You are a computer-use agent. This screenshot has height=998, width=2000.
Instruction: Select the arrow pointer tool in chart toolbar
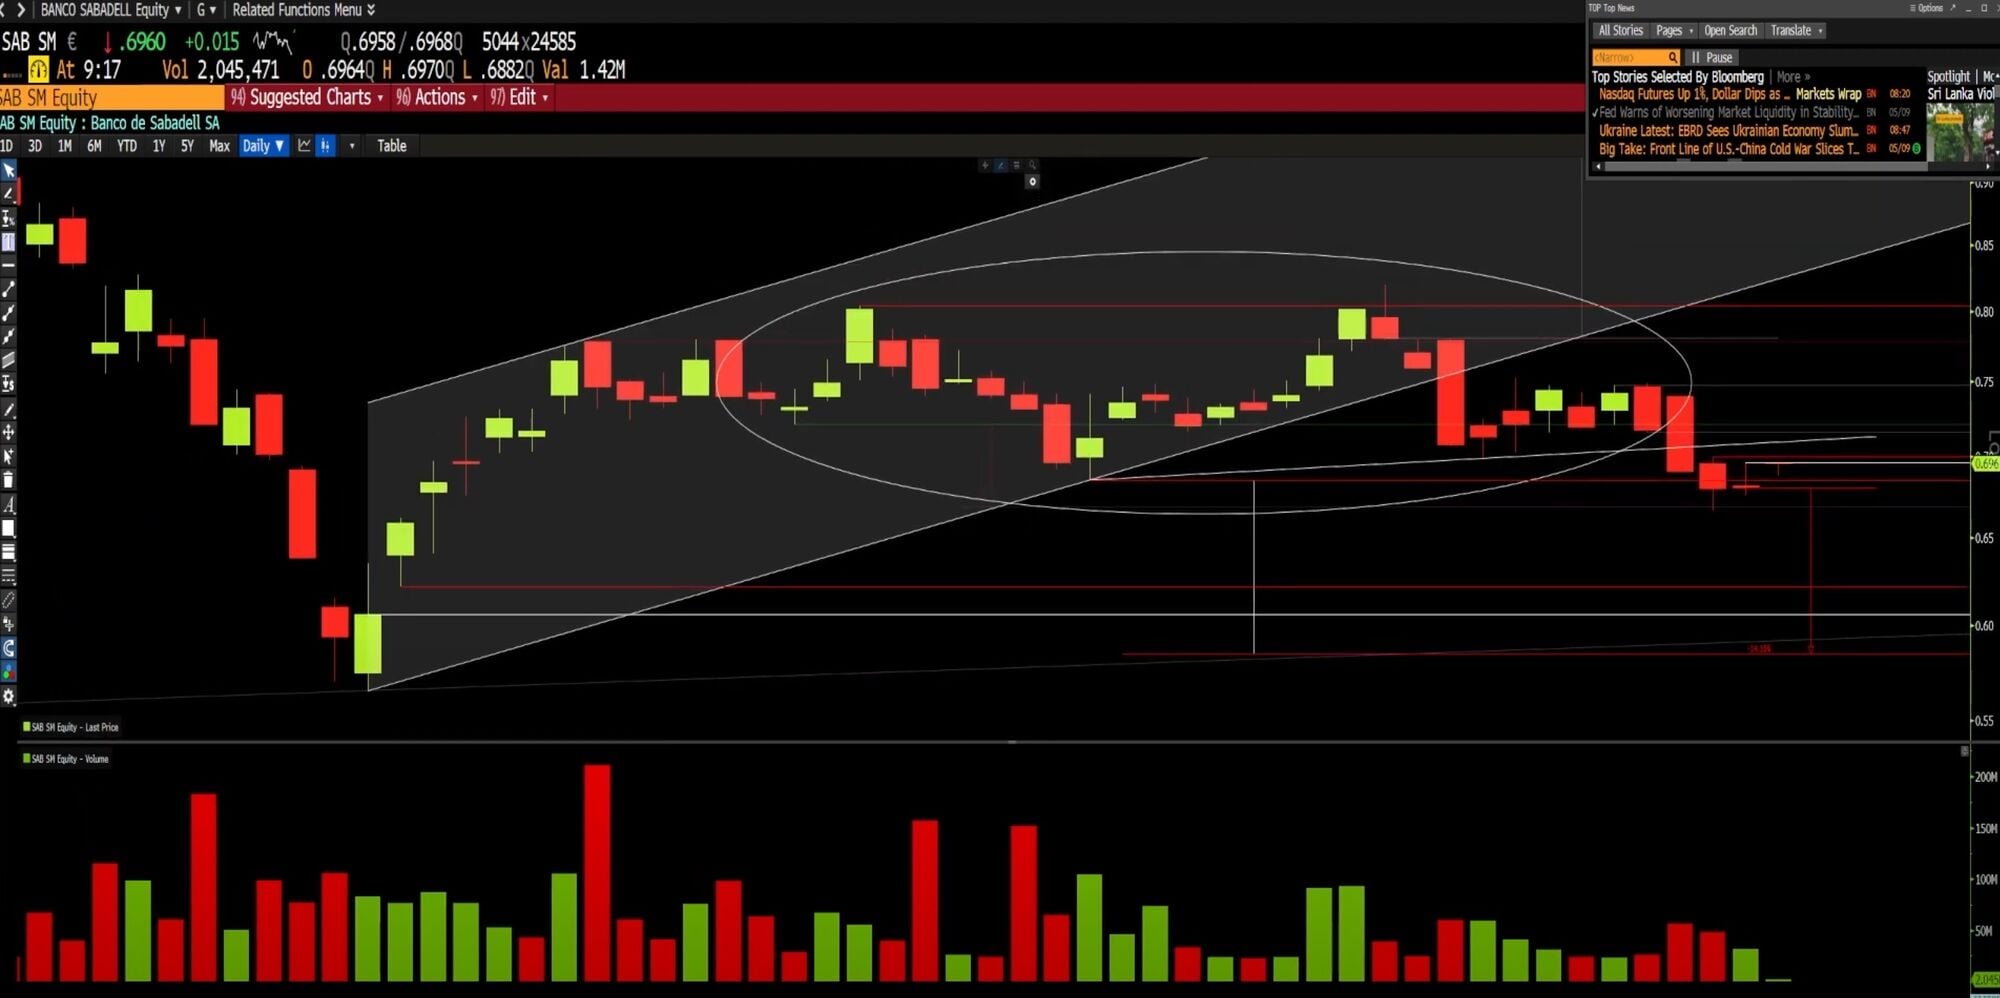click(x=9, y=170)
